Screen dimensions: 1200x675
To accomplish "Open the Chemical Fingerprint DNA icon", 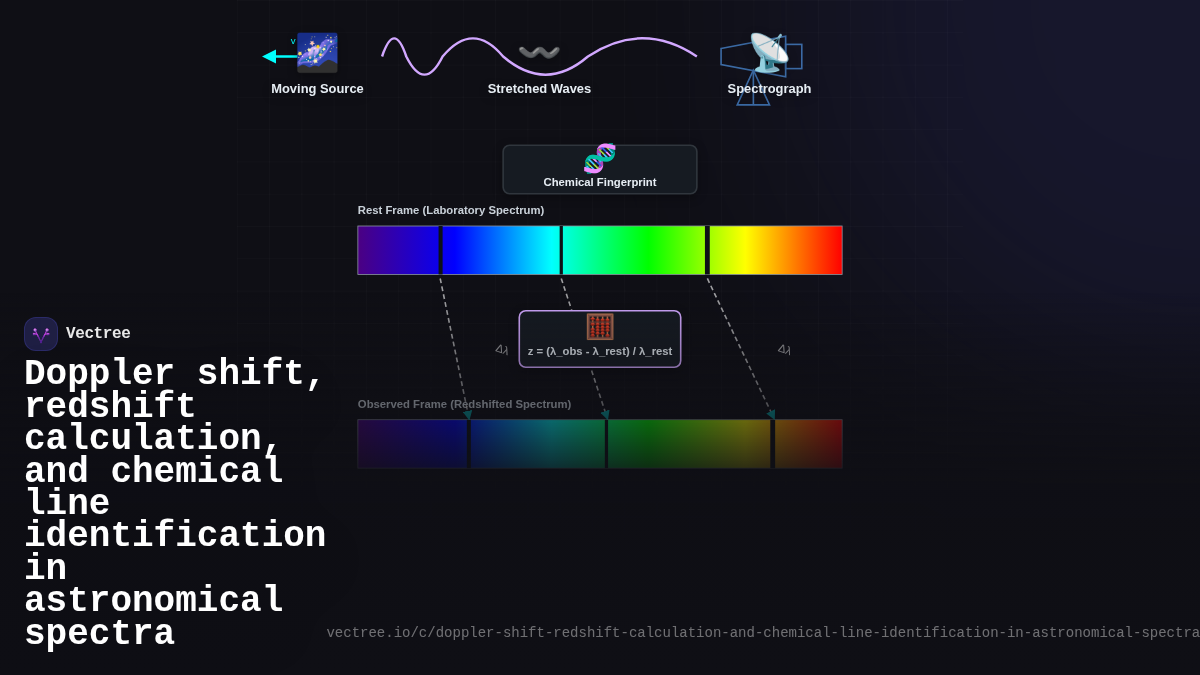I will point(600,157).
